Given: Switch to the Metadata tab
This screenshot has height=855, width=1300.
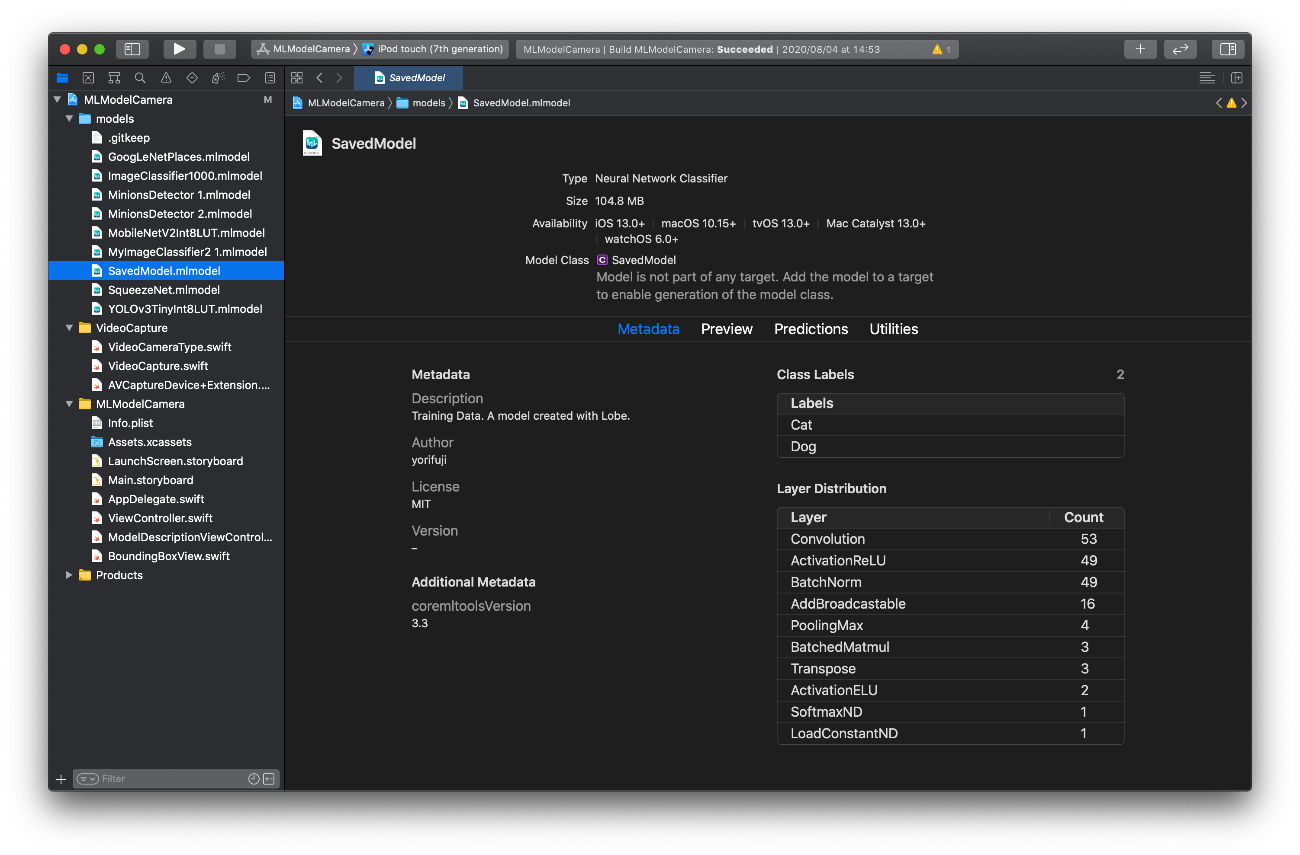Looking at the screenshot, I should [648, 329].
